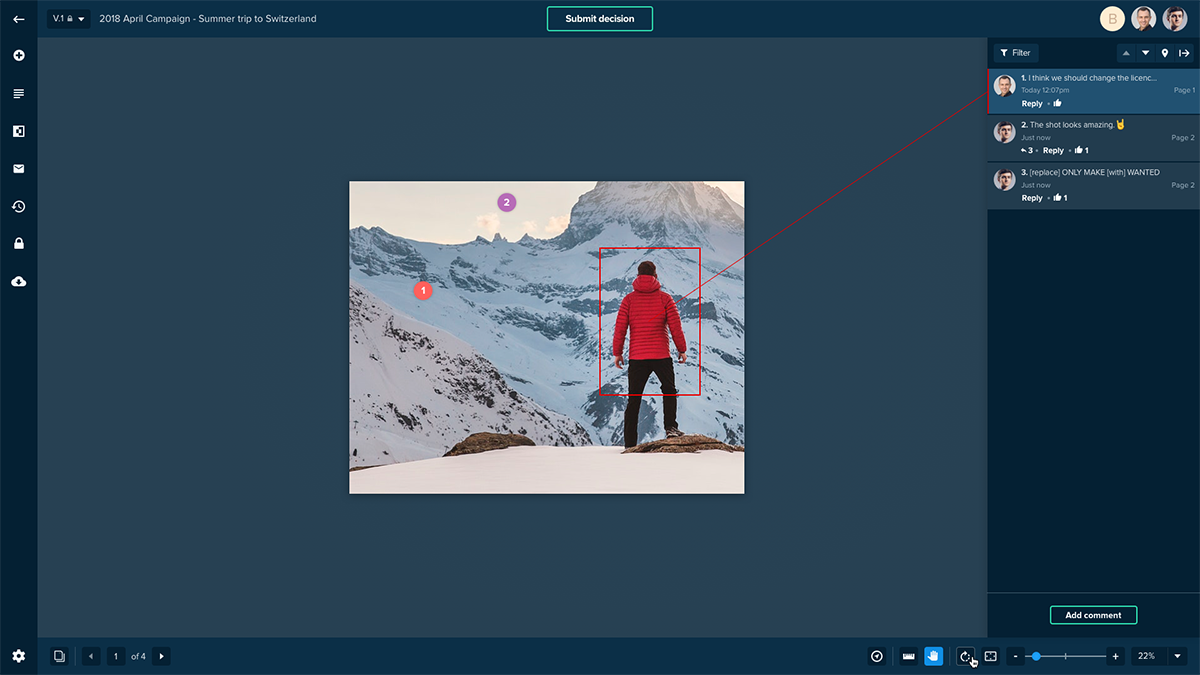The width and height of the screenshot is (1200, 675).
Task: Toggle comment pin markers with location icon
Action: click(1165, 53)
